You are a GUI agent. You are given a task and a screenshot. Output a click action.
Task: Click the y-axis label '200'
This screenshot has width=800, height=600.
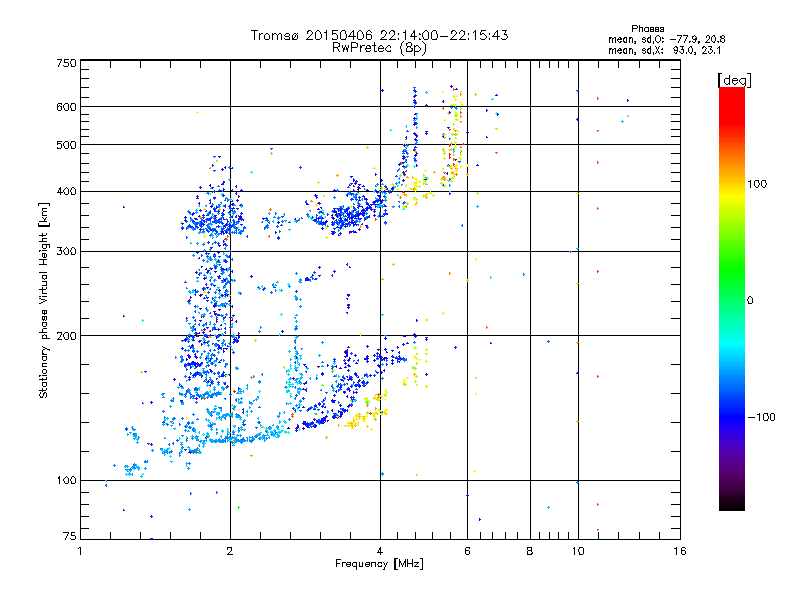[66, 336]
